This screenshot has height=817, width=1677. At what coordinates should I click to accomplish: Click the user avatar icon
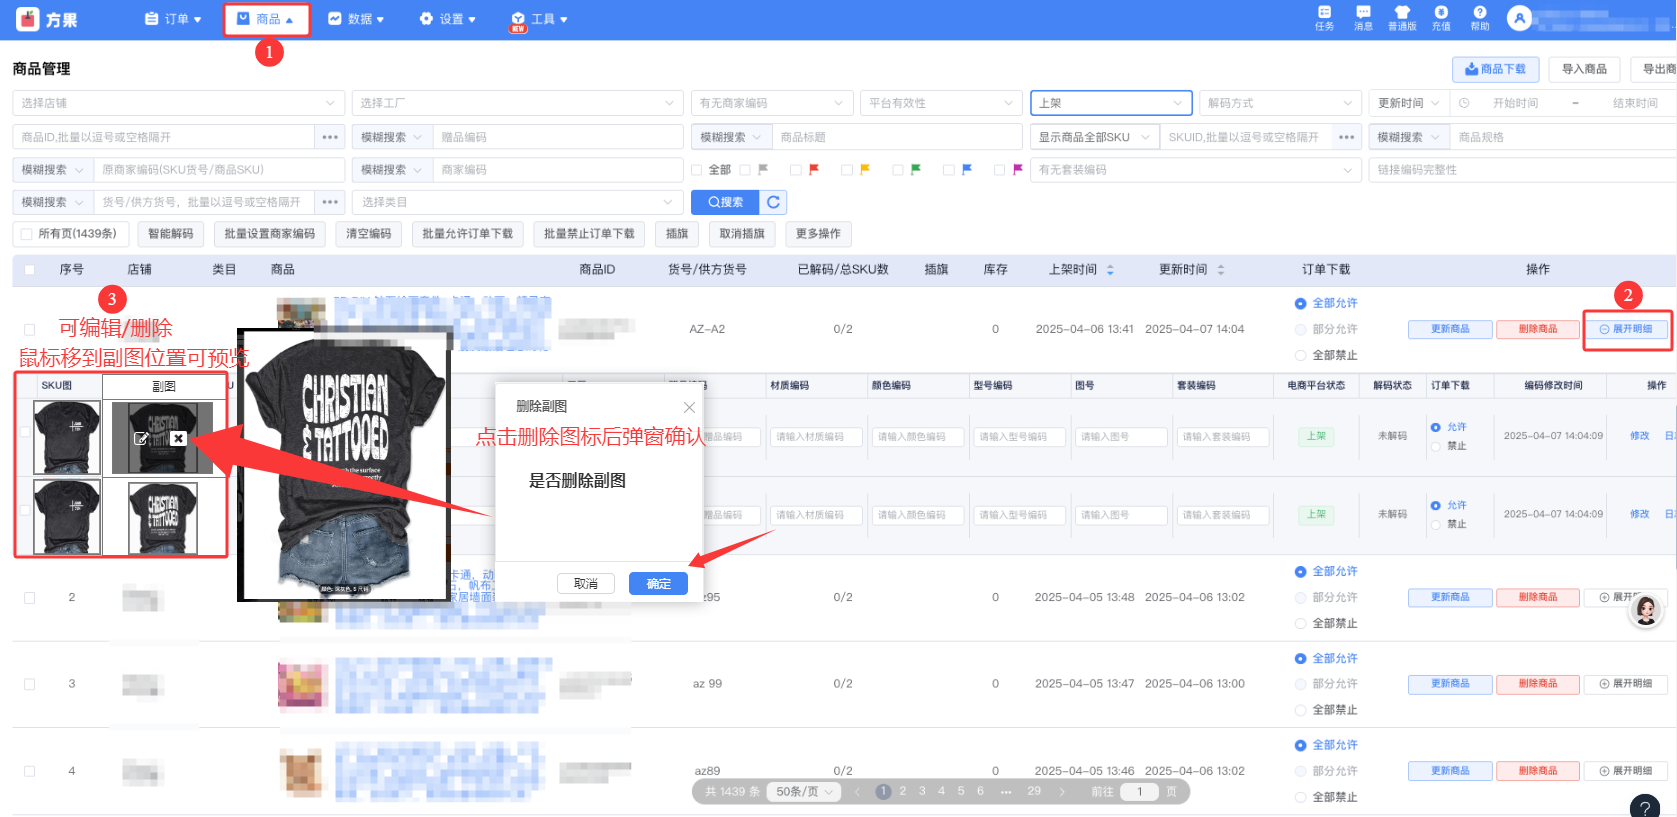pyautogui.click(x=1519, y=18)
